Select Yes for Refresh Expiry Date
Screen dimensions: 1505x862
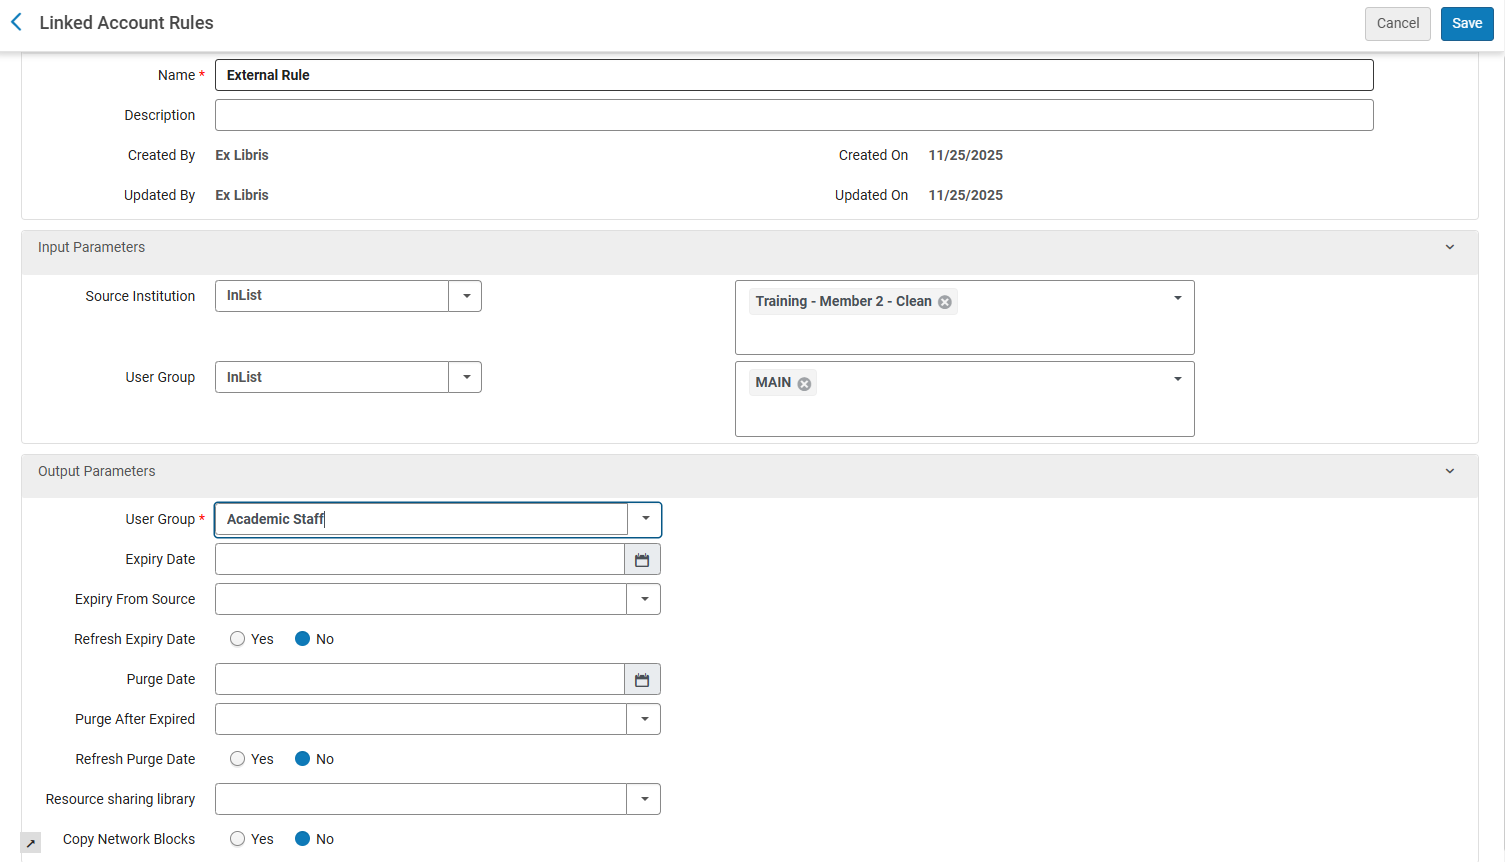(238, 639)
